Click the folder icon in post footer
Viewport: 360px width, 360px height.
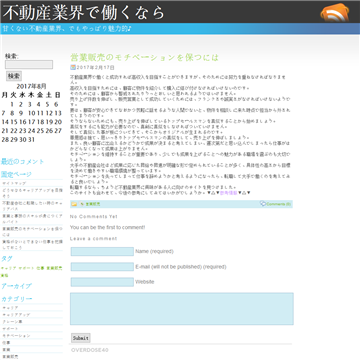click(x=74, y=204)
